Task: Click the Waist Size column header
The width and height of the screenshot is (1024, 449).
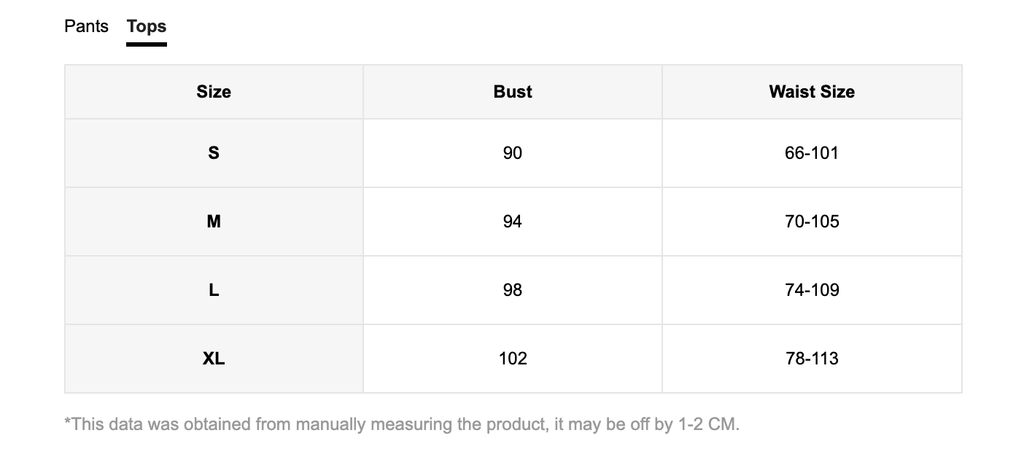Action: tap(811, 92)
